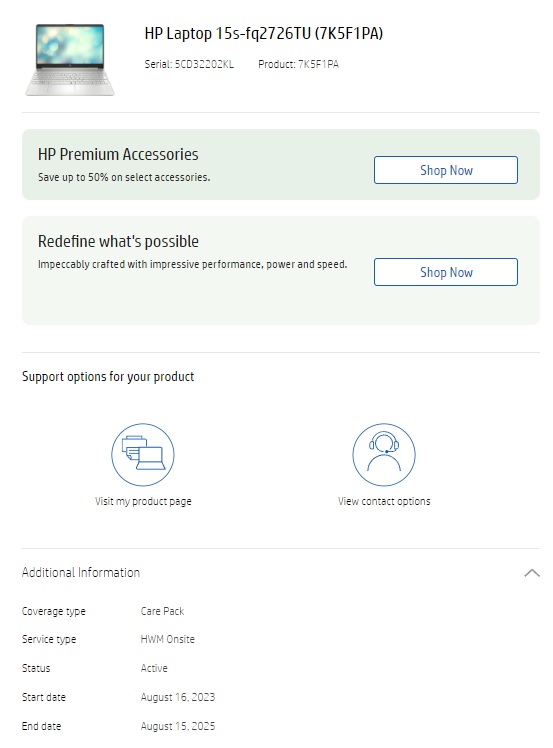Click the Save up to 50% promo text
The height and width of the screenshot is (748, 553).
click(x=124, y=177)
